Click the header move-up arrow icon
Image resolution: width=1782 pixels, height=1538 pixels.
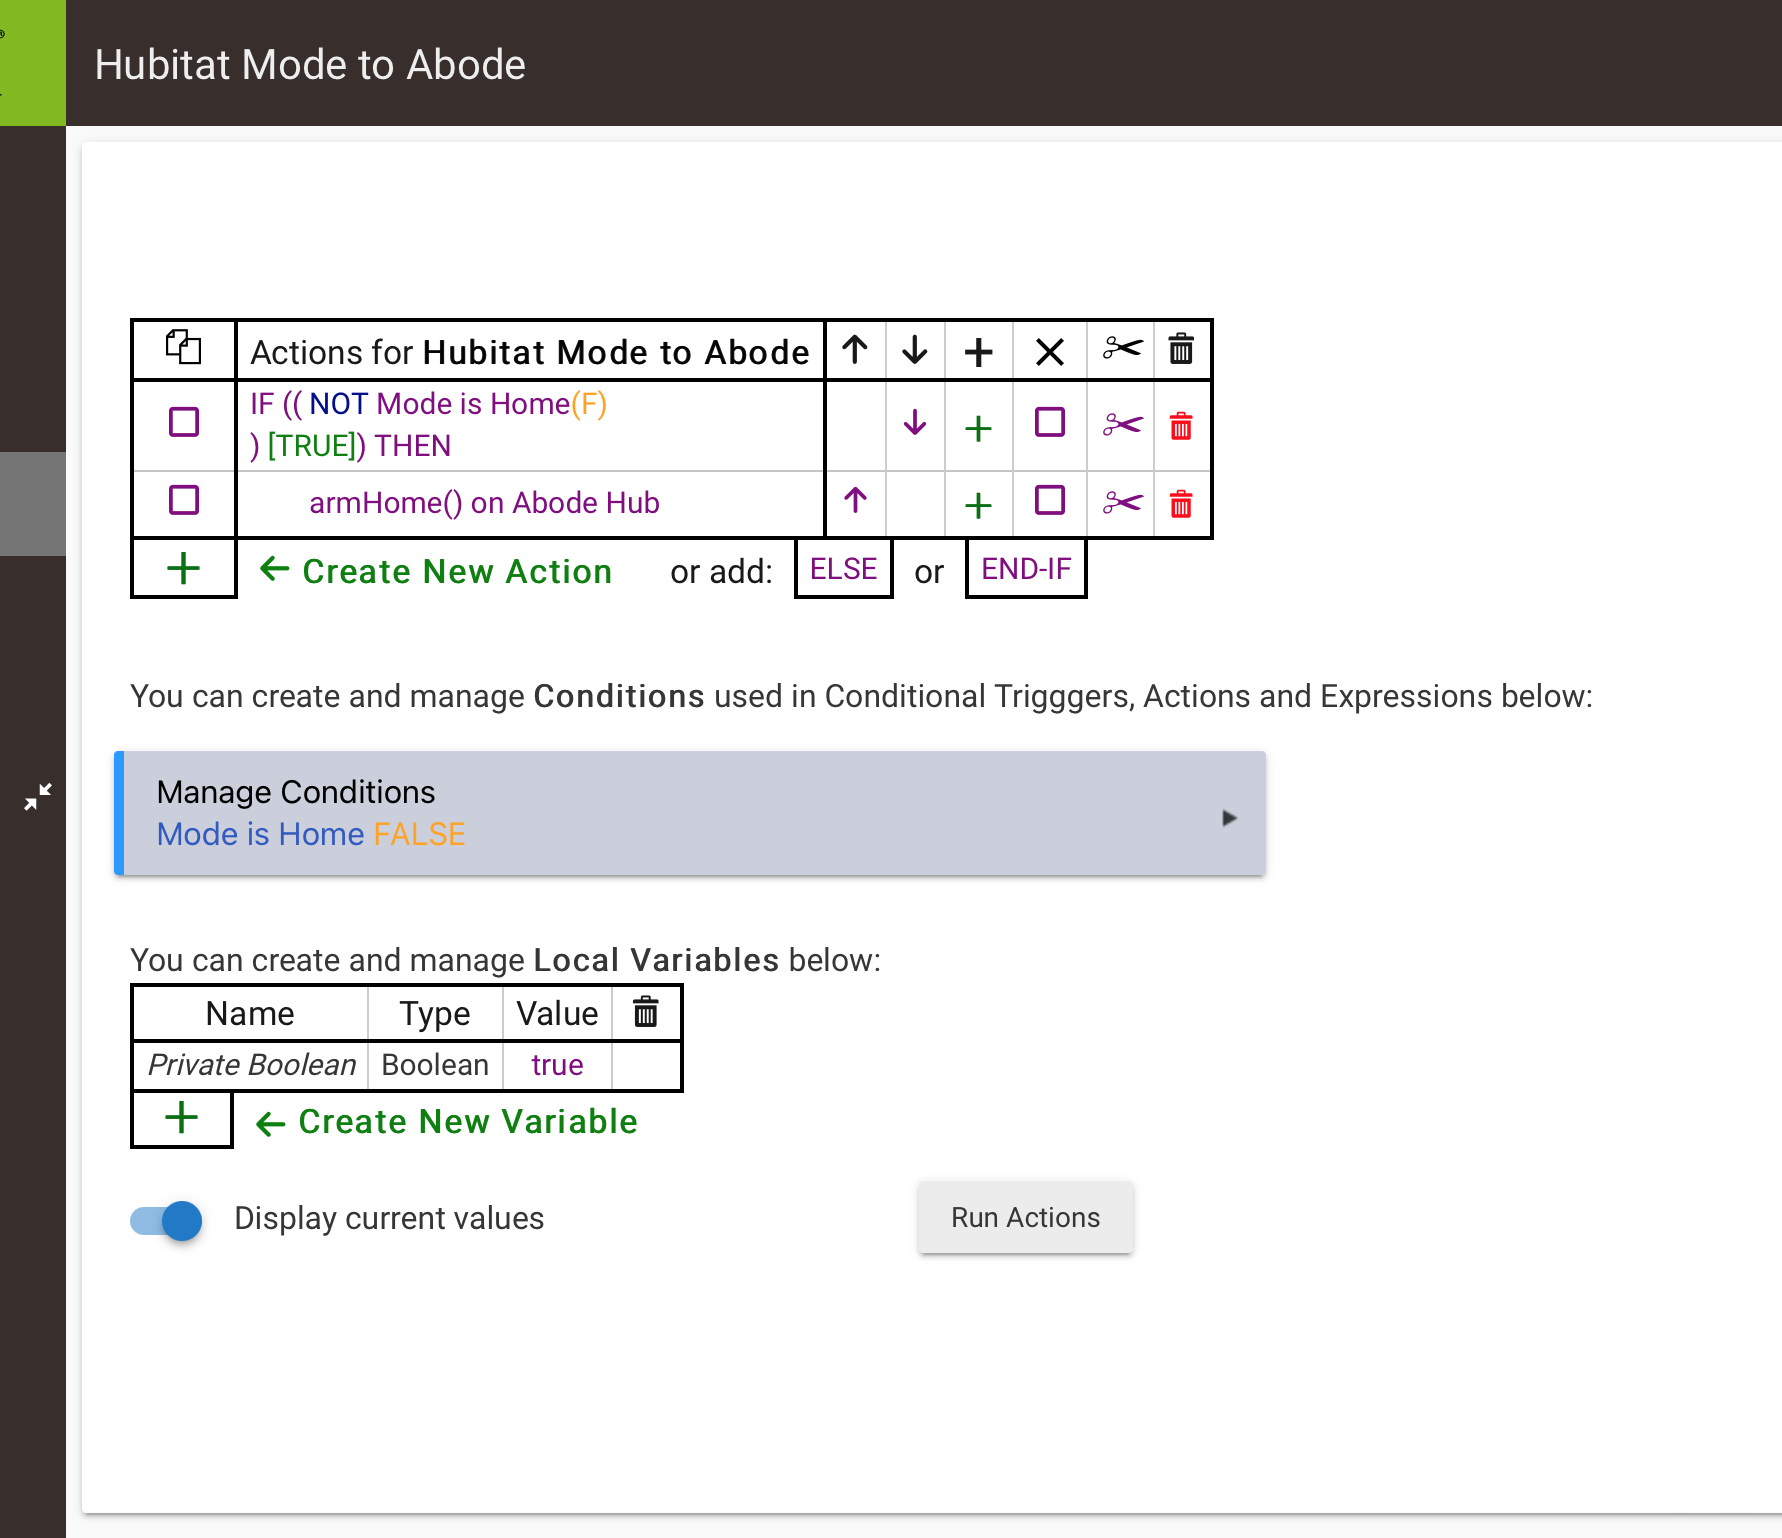pos(855,350)
